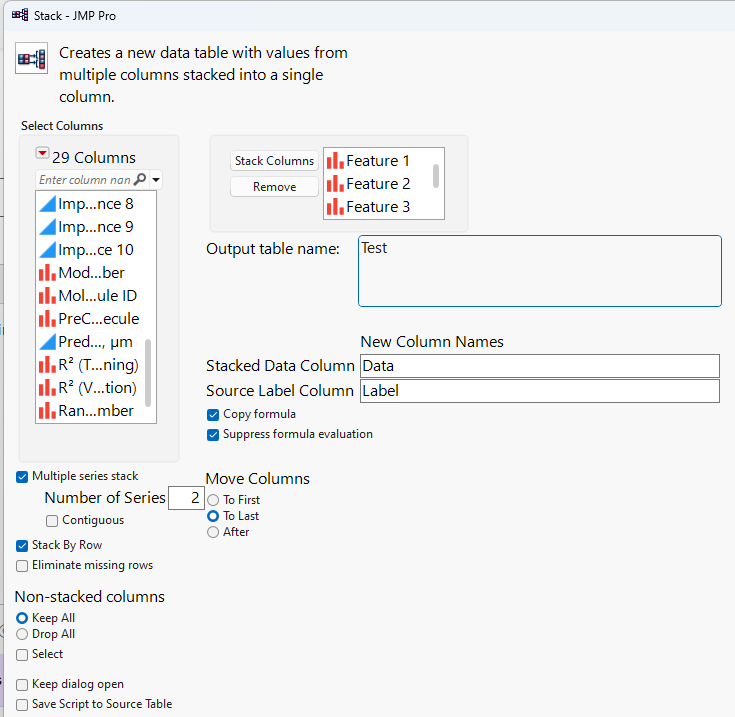This screenshot has height=717, width=735.
Task: Click the continuous icon of Pred..., µm
Action: (x=47, y=342)
